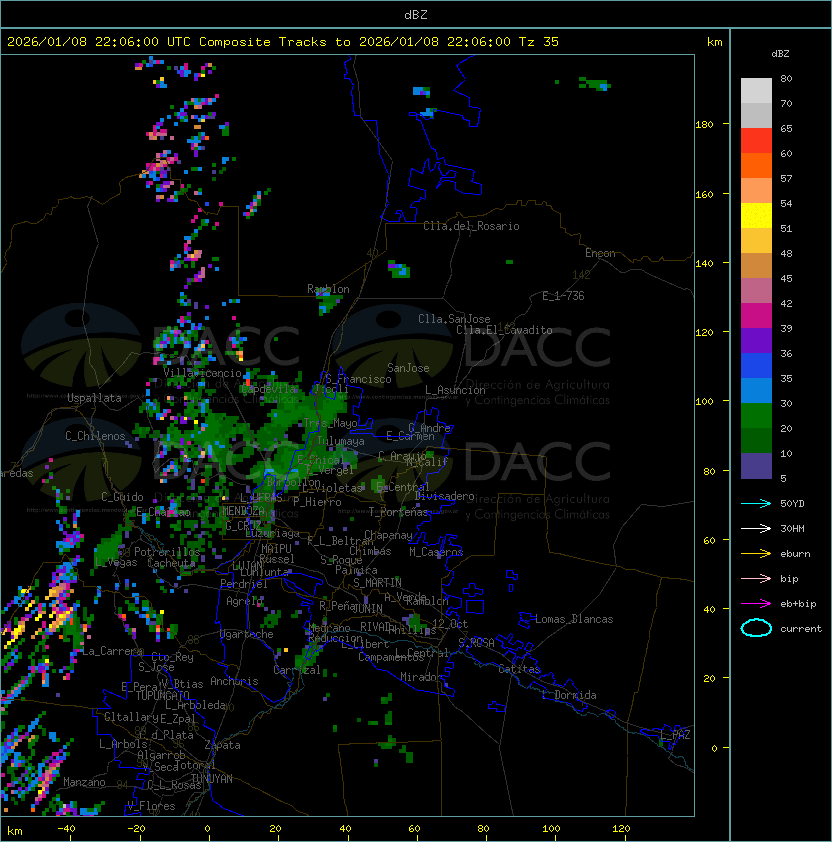The height and width of the screenshot is (842, 832).
Task: Click the yellow eburn arrow in legend
Action: (756, 554)
